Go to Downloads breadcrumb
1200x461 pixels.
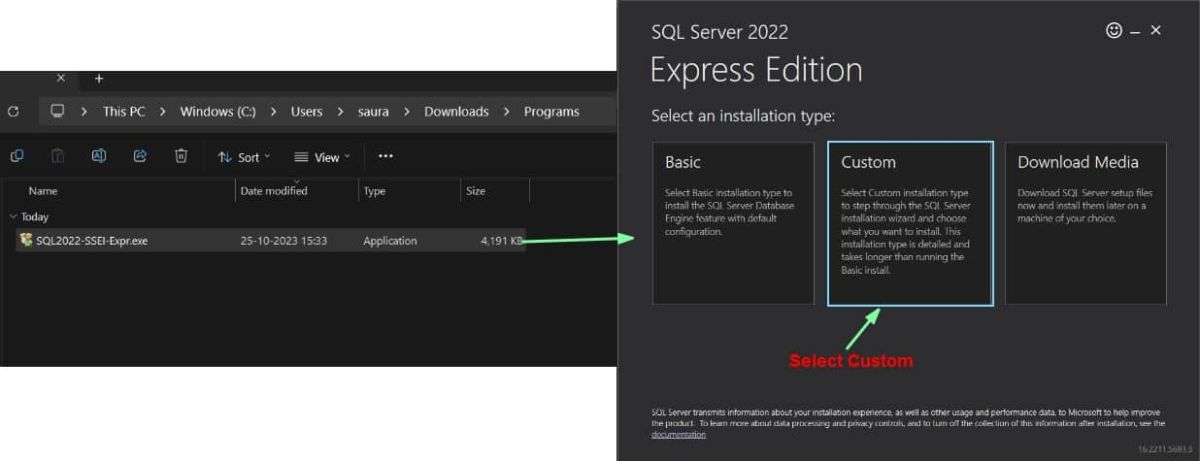coord(457,111)
